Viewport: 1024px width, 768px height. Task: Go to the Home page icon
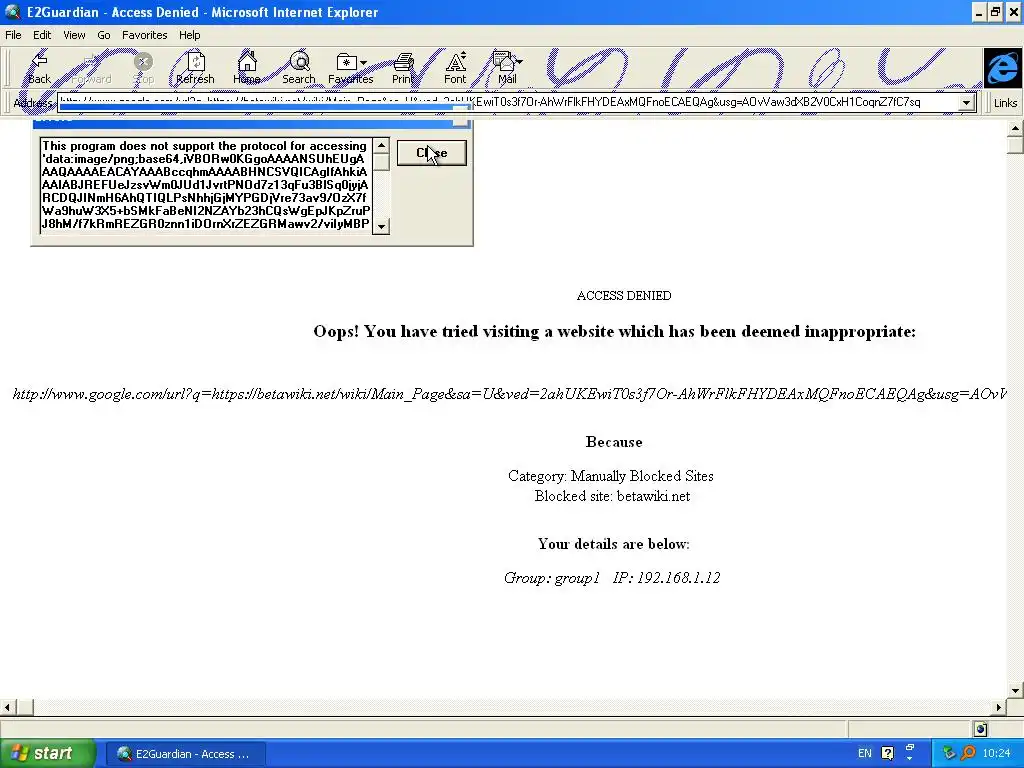[x=247, y=68]
